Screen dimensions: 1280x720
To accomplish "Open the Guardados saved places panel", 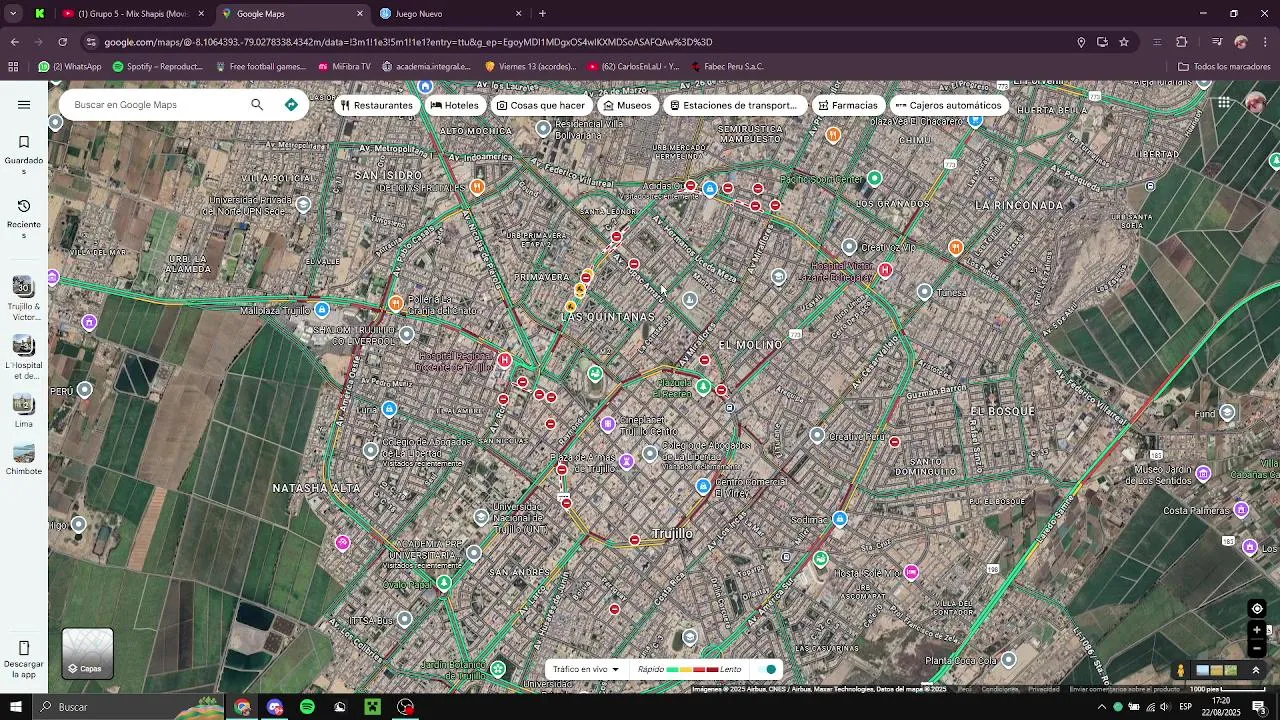I will 24,152.
